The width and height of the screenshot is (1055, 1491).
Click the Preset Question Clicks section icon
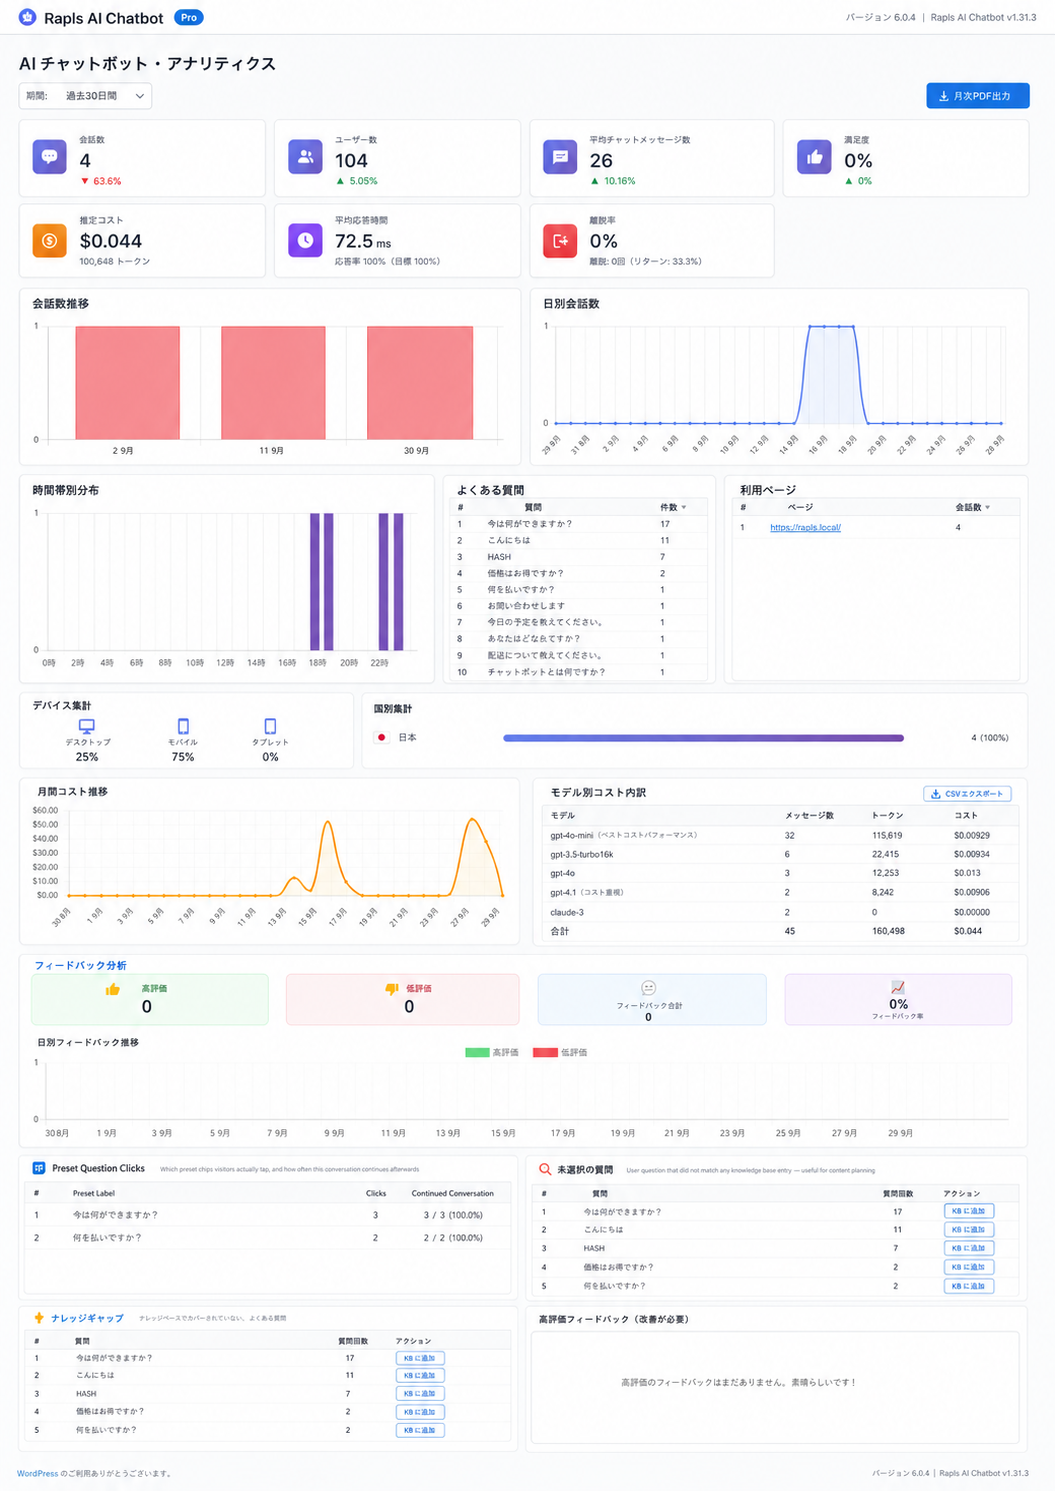tap(39, 1168)
